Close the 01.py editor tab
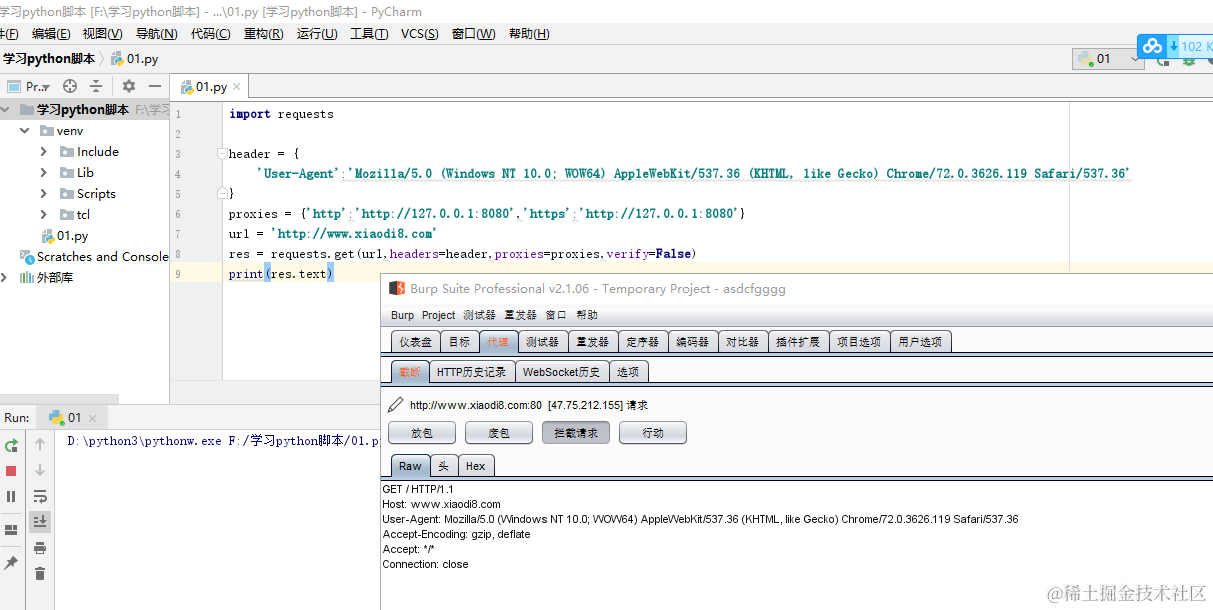The image size is (1213, 610). (237, 87)
